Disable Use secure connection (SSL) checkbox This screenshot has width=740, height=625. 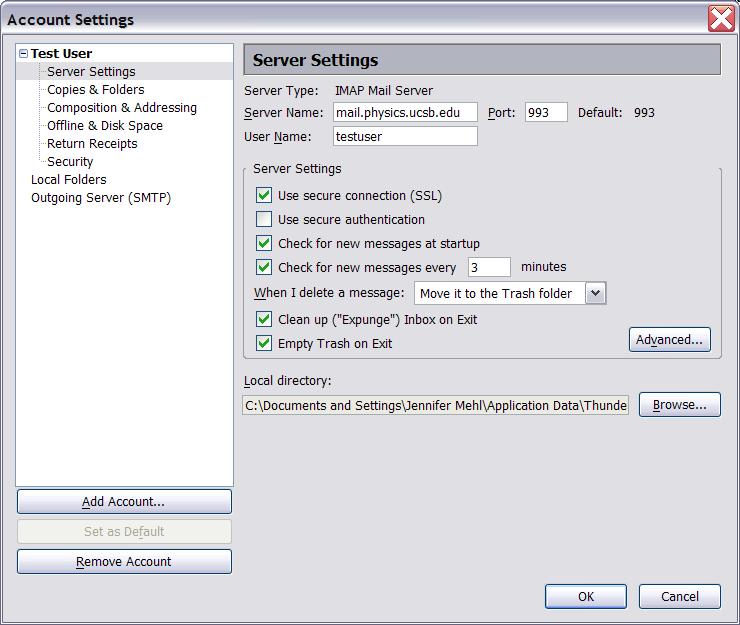point(264,195)
